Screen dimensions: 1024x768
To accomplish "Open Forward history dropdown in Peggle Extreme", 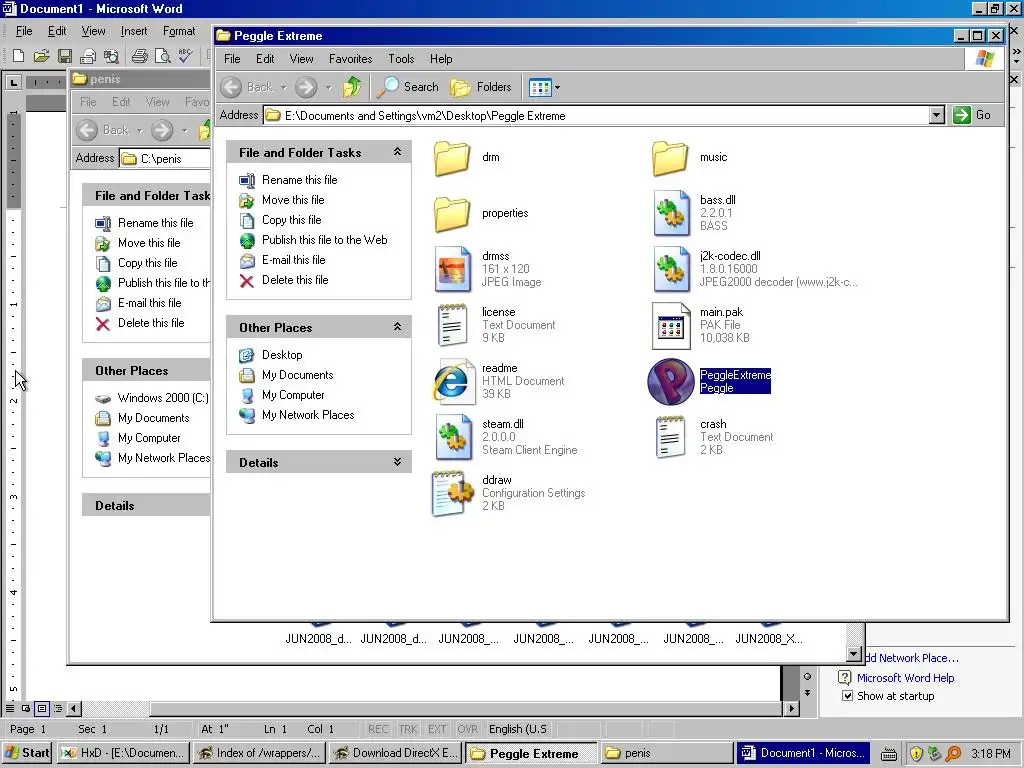I will [x=328, y=87].
